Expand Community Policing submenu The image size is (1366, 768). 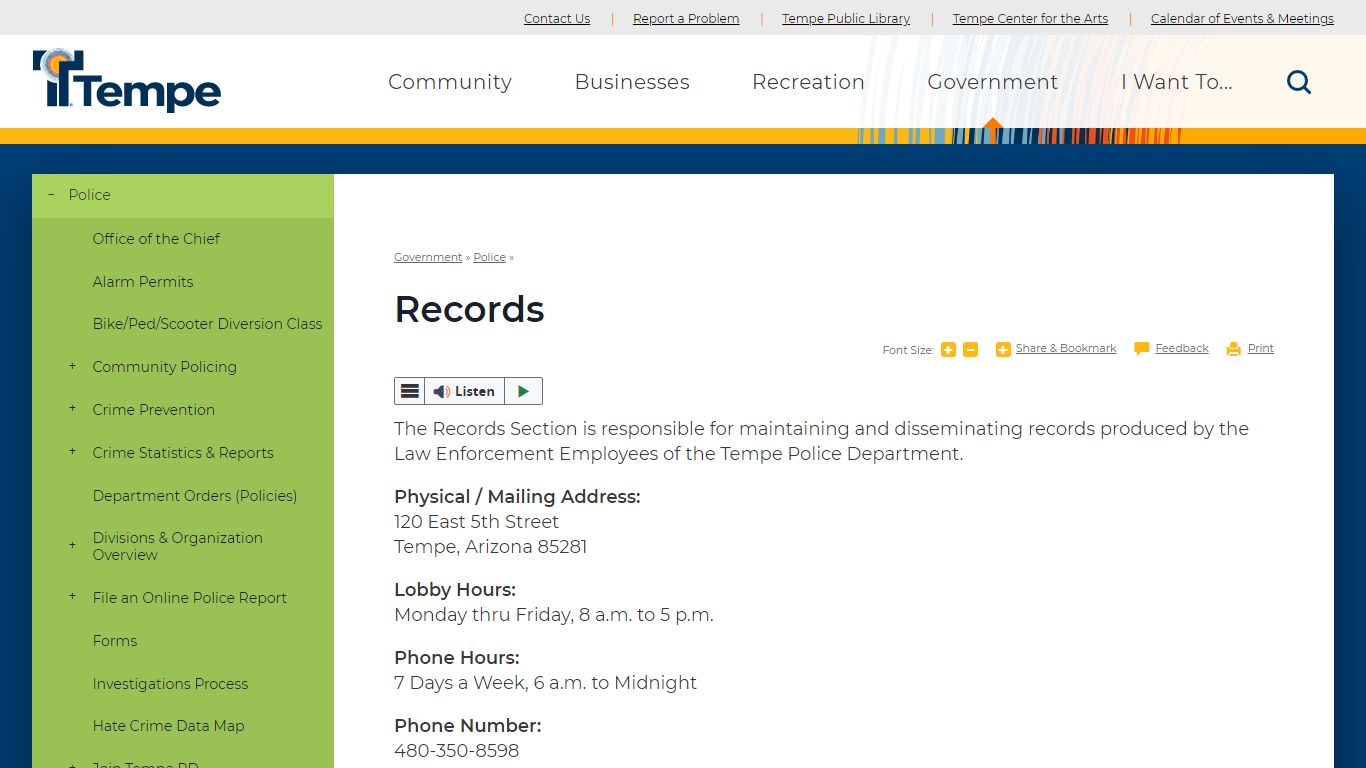click(x=72, y=366)
